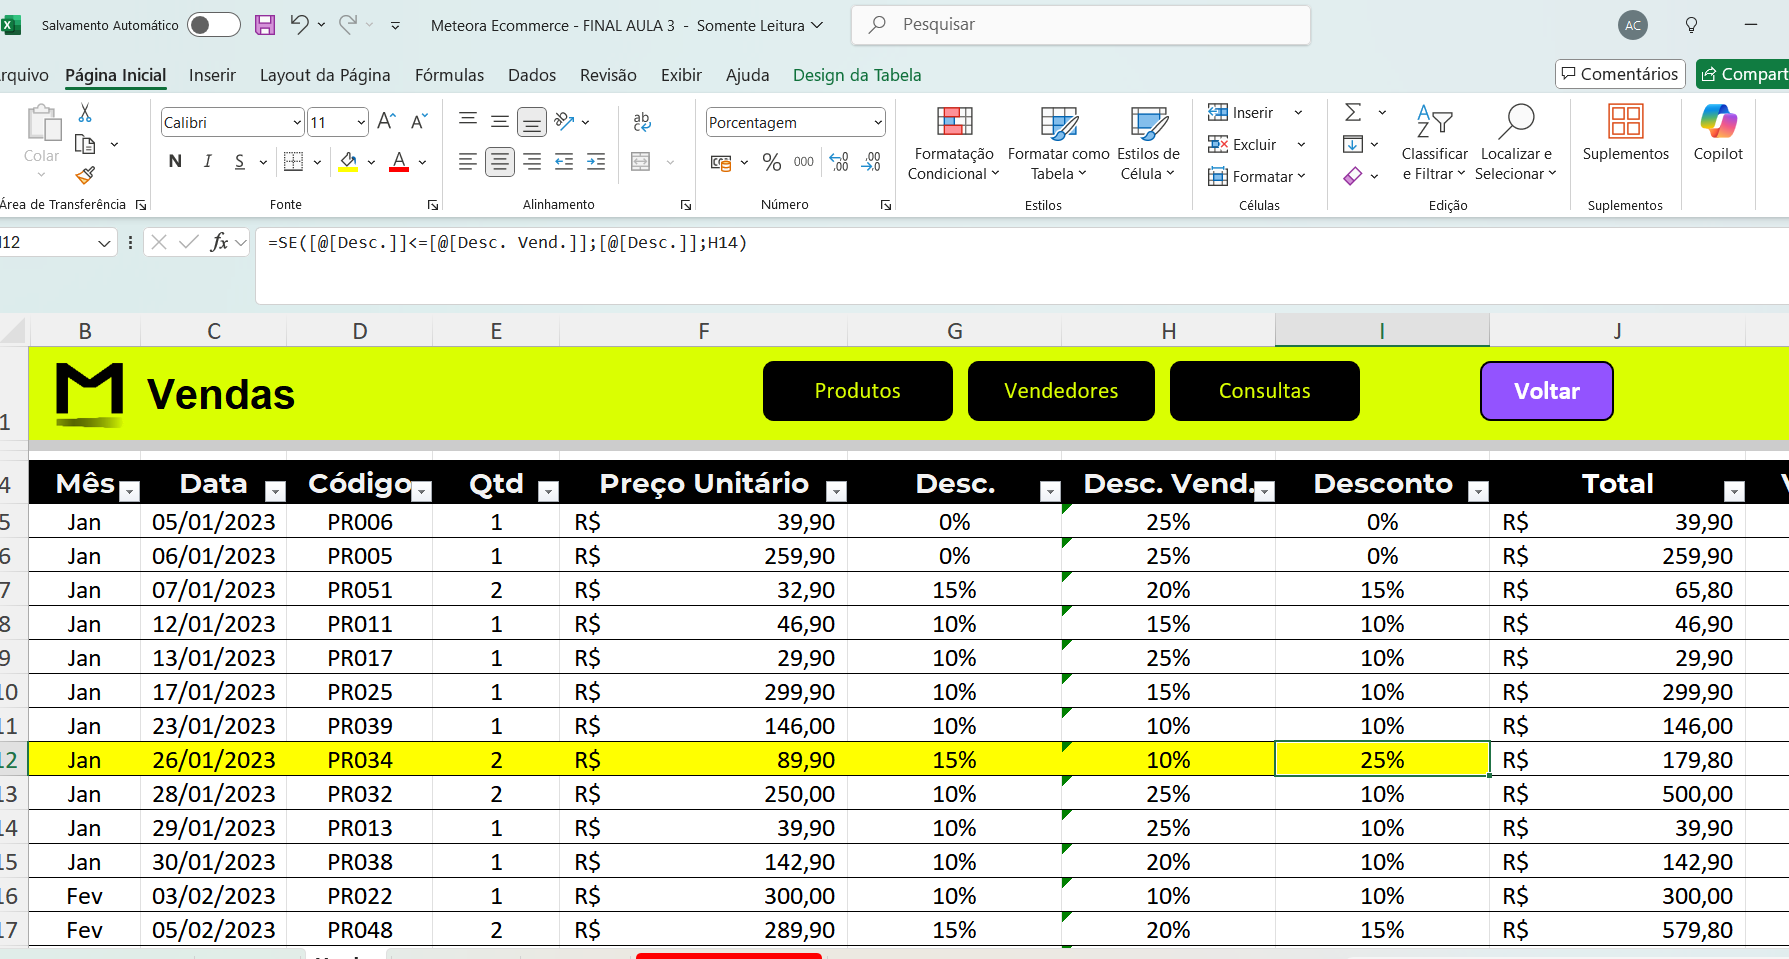The image size is (1789, 959).
Task: Align text left icon
Action: [x=467, y=161]
